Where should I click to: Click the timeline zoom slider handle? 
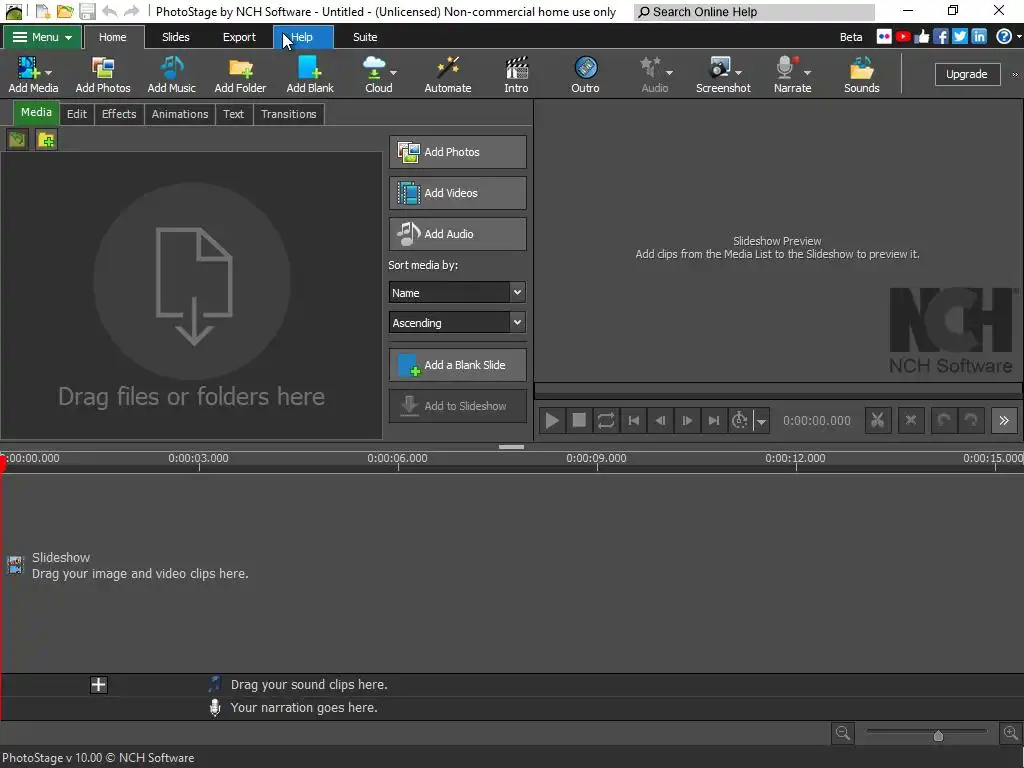[938, 735]
